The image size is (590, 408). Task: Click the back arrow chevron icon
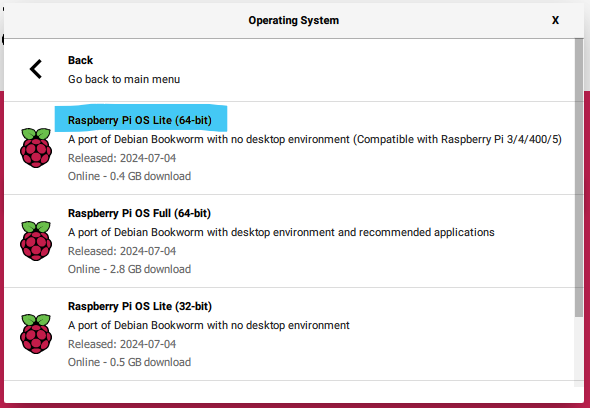(x=36, y=69)
